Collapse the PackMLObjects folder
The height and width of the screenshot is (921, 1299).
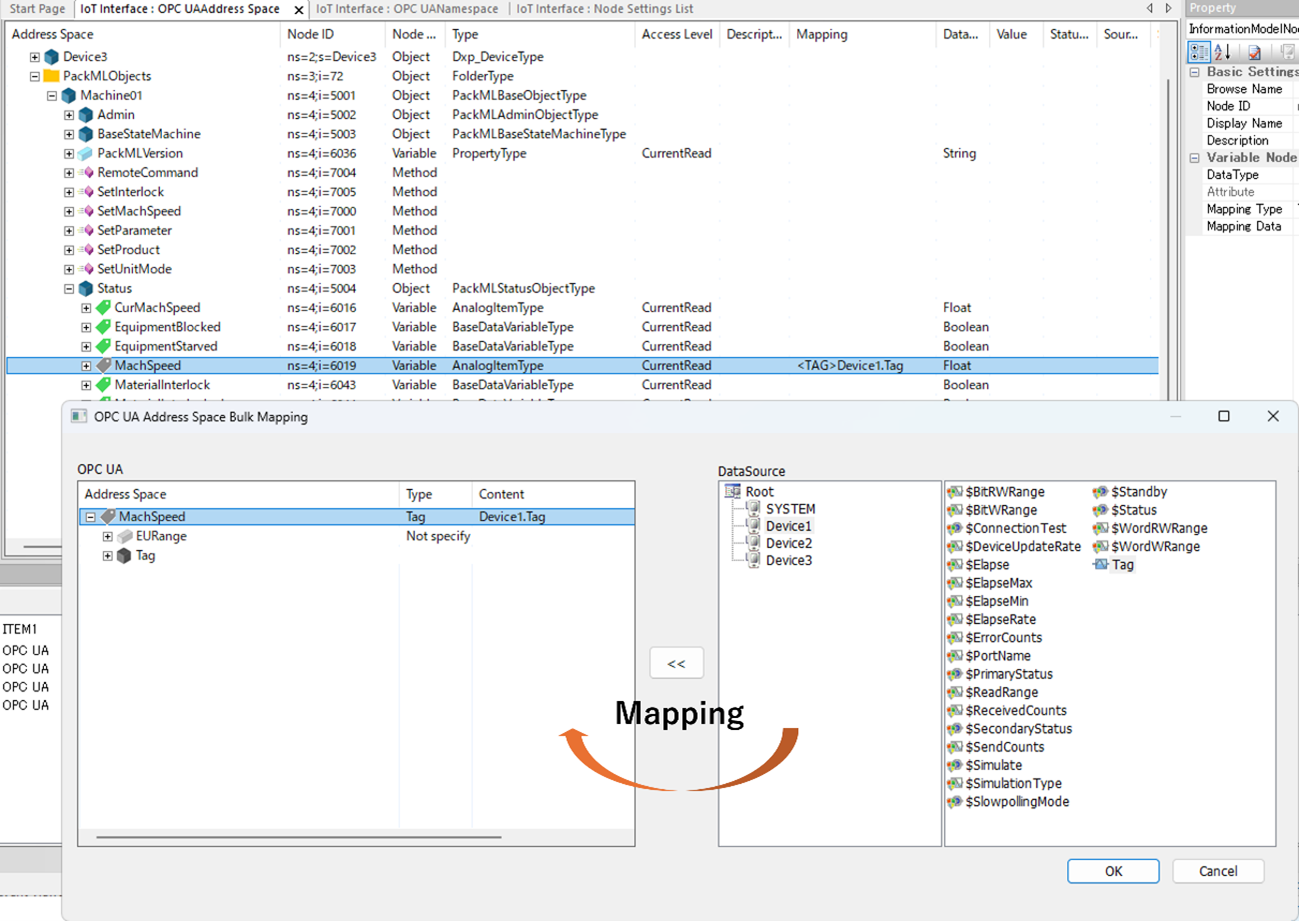coord(35,76)
